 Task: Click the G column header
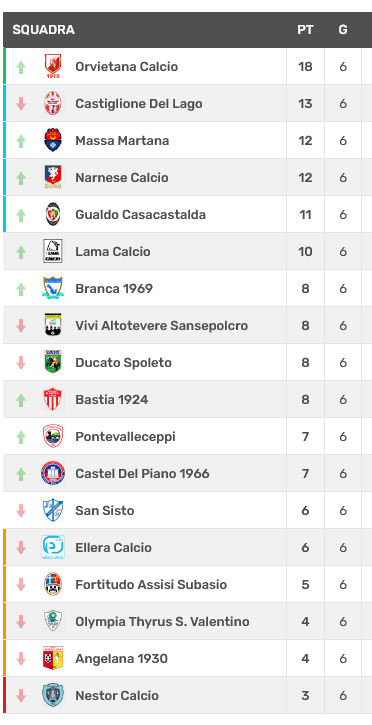[343, 30]
